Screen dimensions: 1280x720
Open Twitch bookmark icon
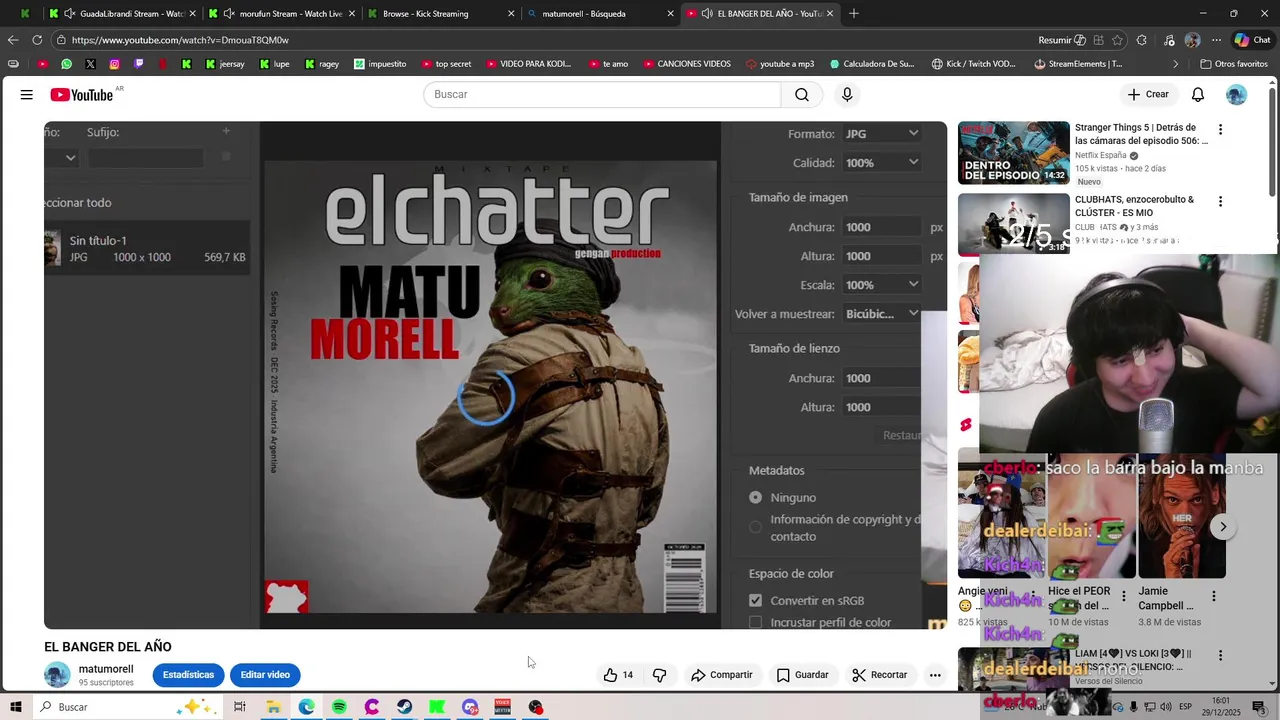click(x=138, y=64)
